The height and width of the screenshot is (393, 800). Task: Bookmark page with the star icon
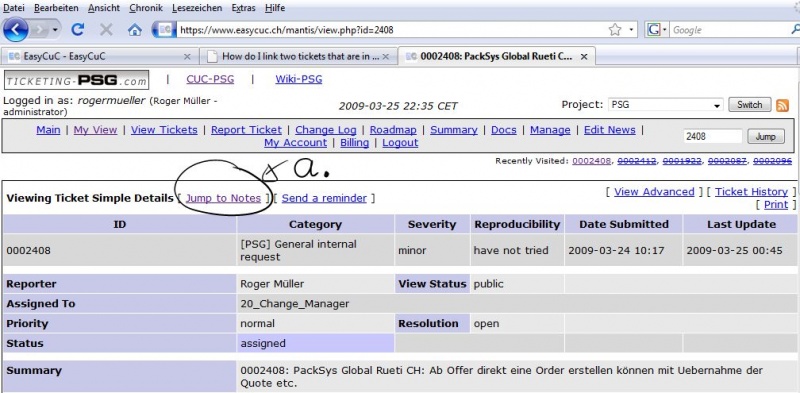(x=615, y=30)
